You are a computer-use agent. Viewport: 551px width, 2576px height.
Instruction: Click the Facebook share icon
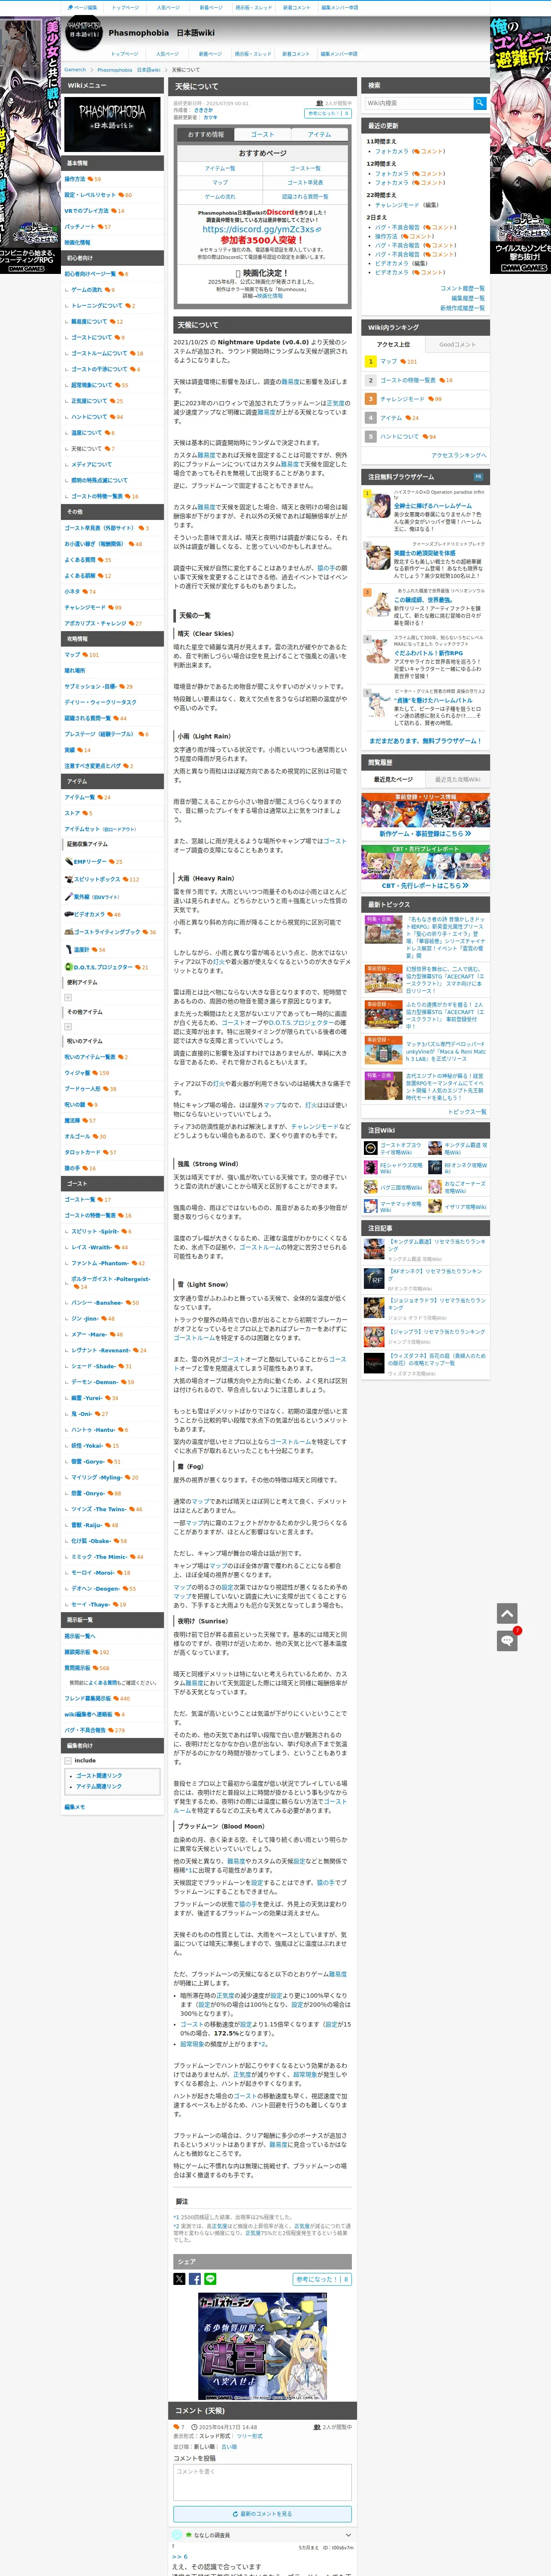[x=195, y=2279]
